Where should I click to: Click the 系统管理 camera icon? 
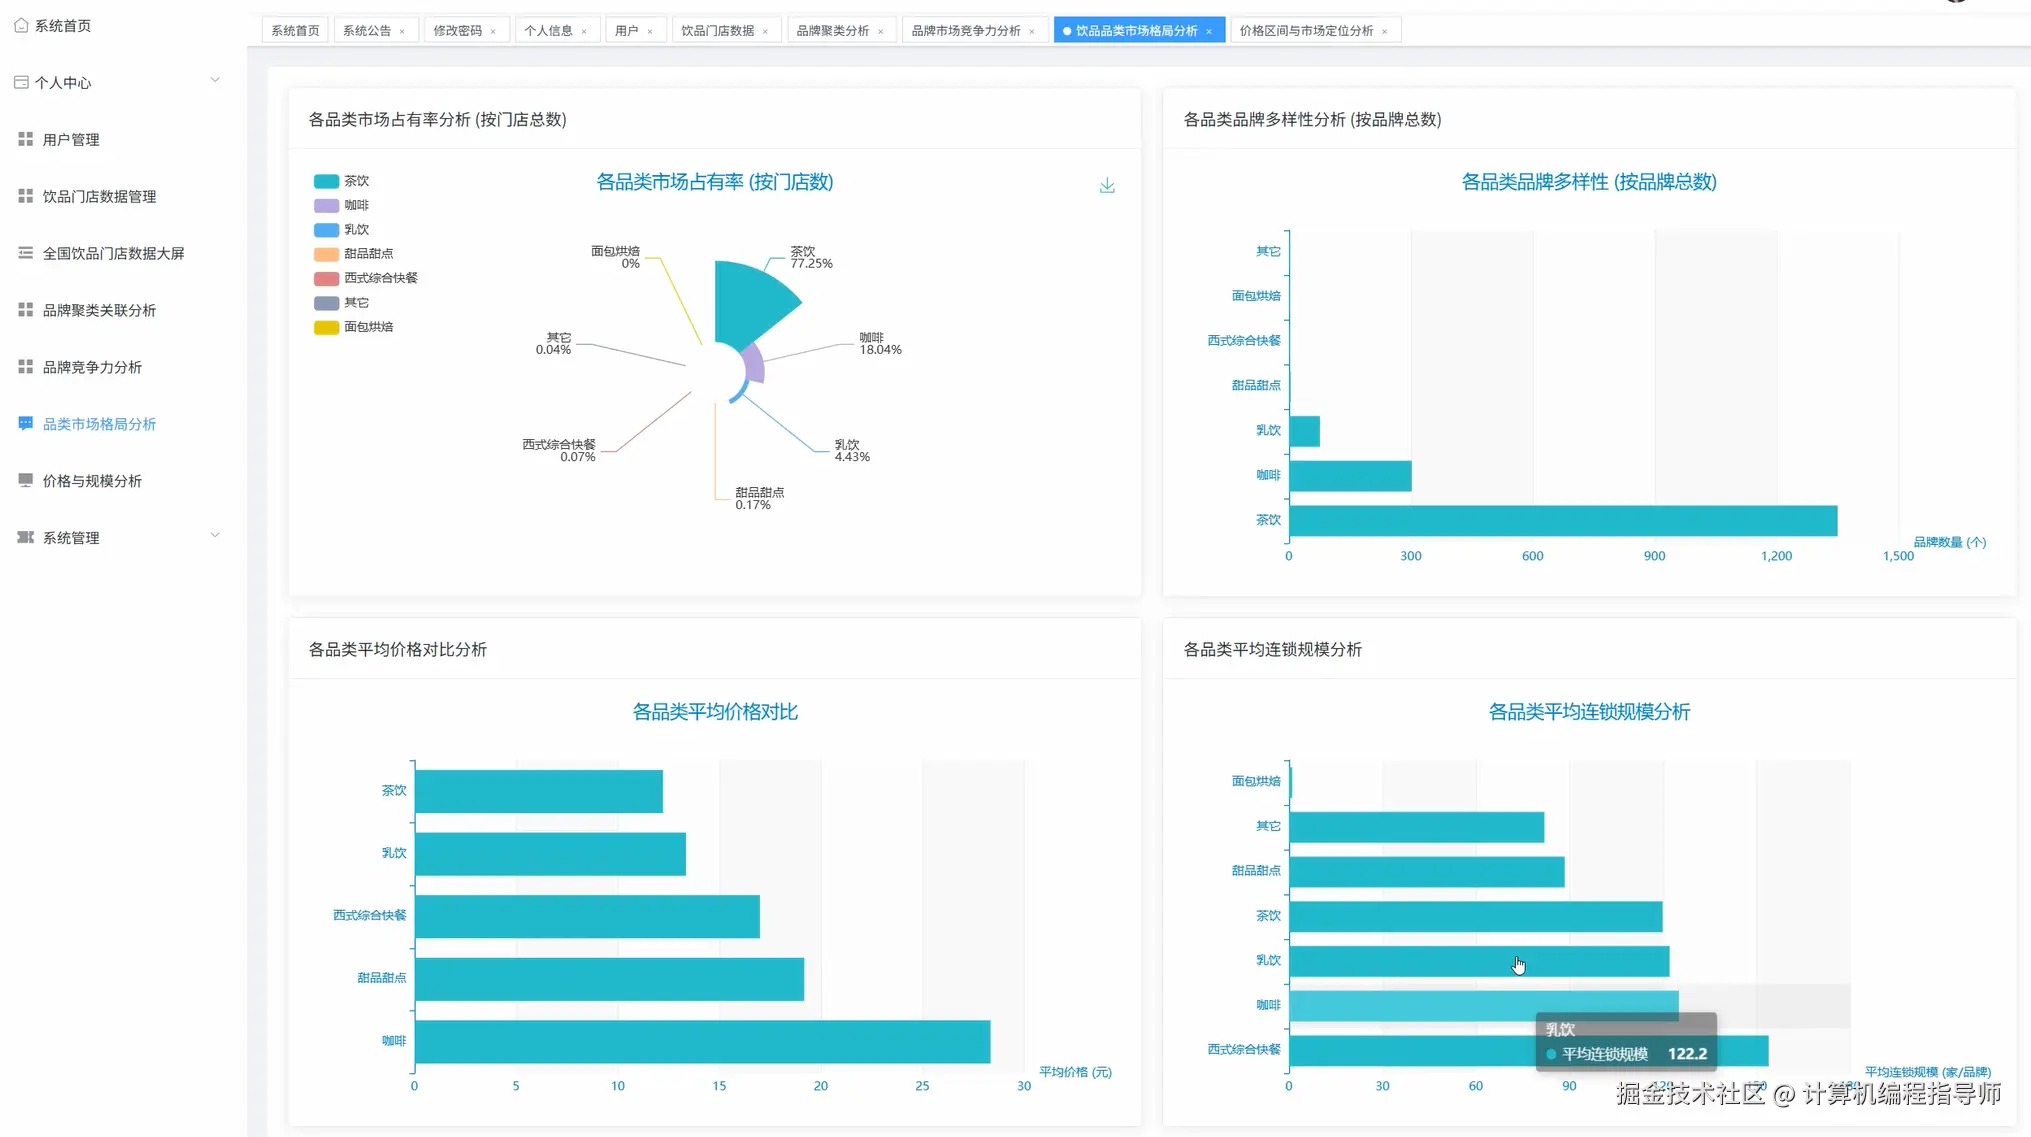25,537
